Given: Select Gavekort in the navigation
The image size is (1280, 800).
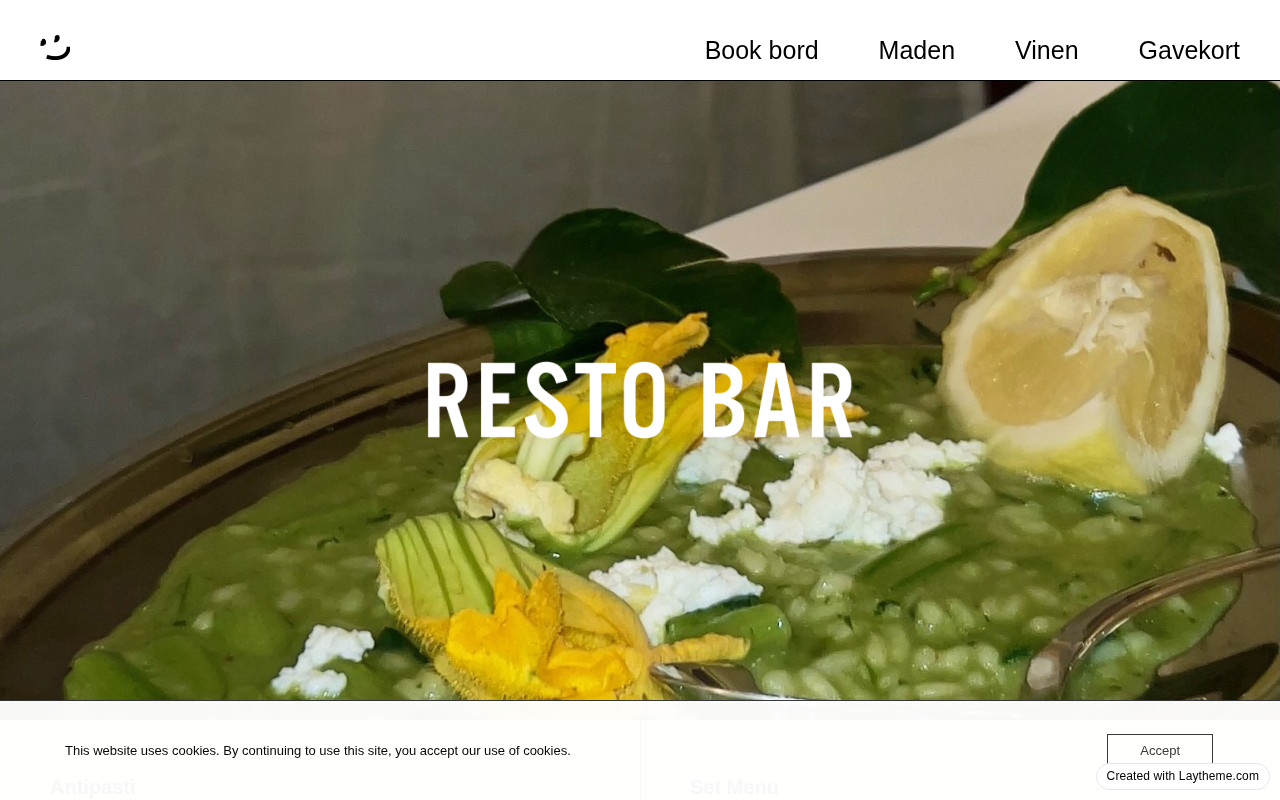Looking at the screenshot, I should [x=1189, y=50].
